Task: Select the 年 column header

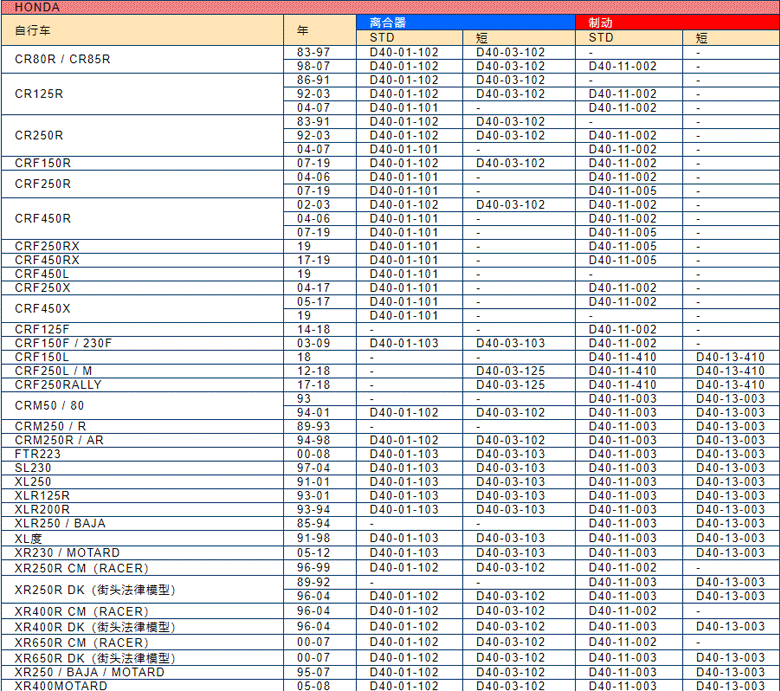Action: coord(302,30)
